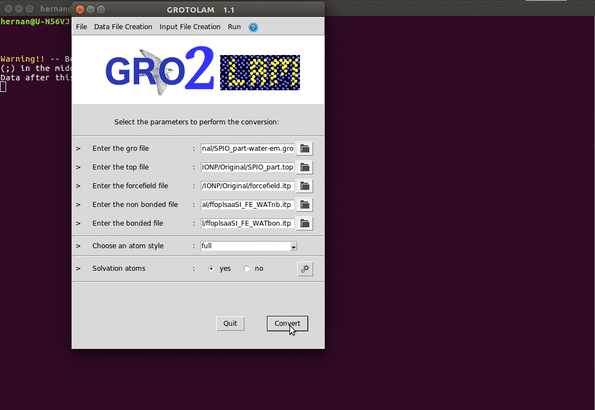Click the gro file path input field
The image size is (595, 410).
(247, 148)
